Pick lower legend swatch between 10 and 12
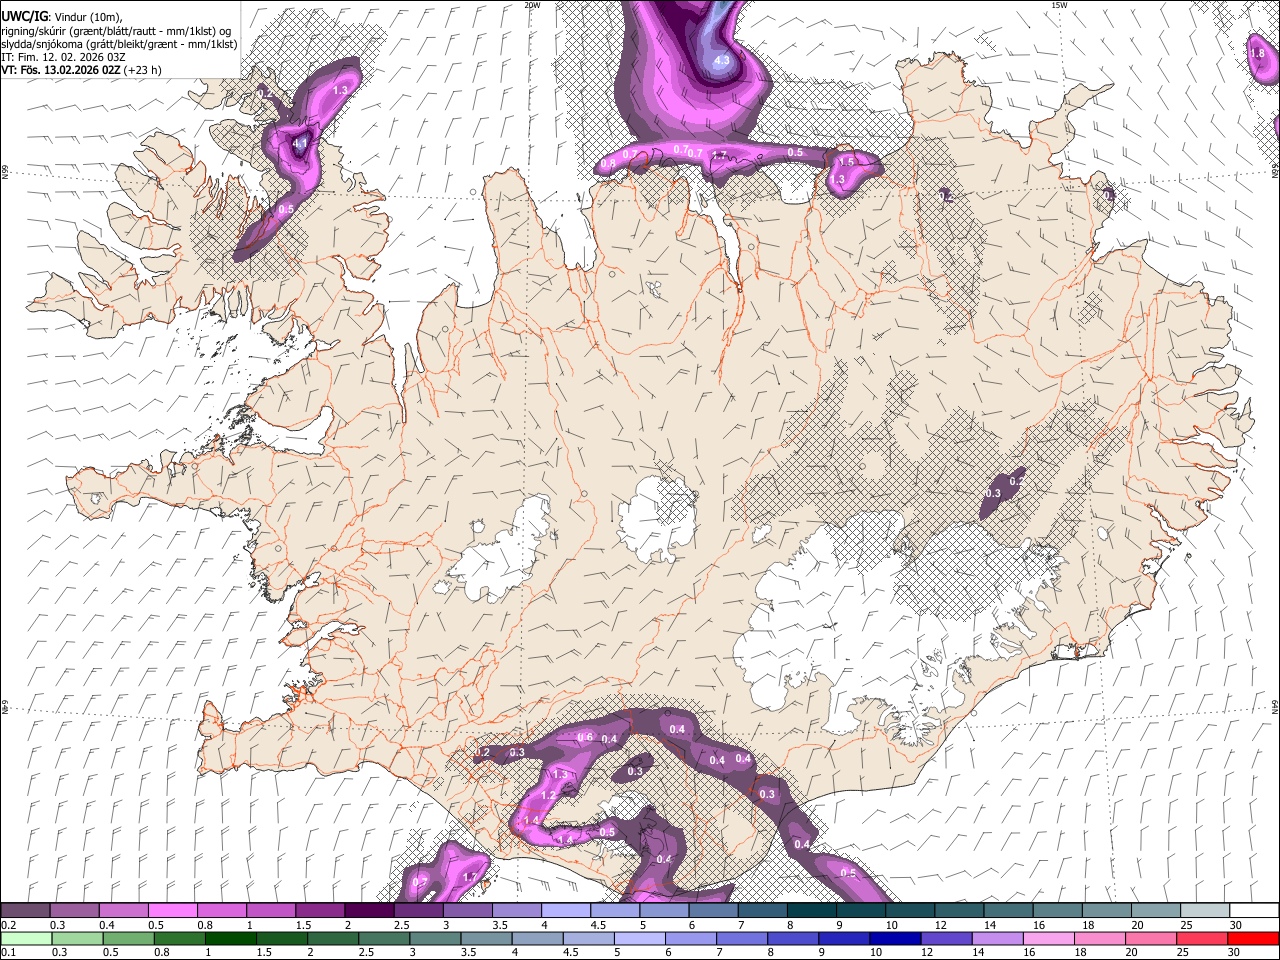The image size is (1280, 960). (896, 938)
